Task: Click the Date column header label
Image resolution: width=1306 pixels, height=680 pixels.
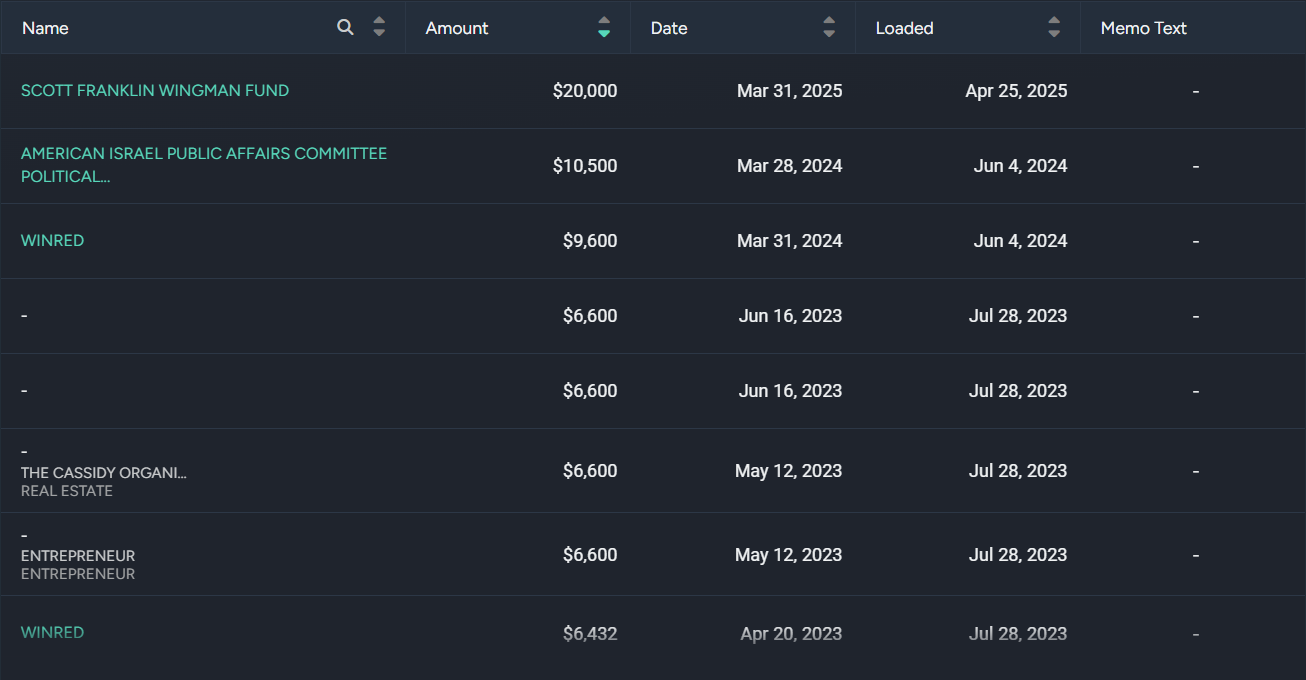Action: pos(669,28)
